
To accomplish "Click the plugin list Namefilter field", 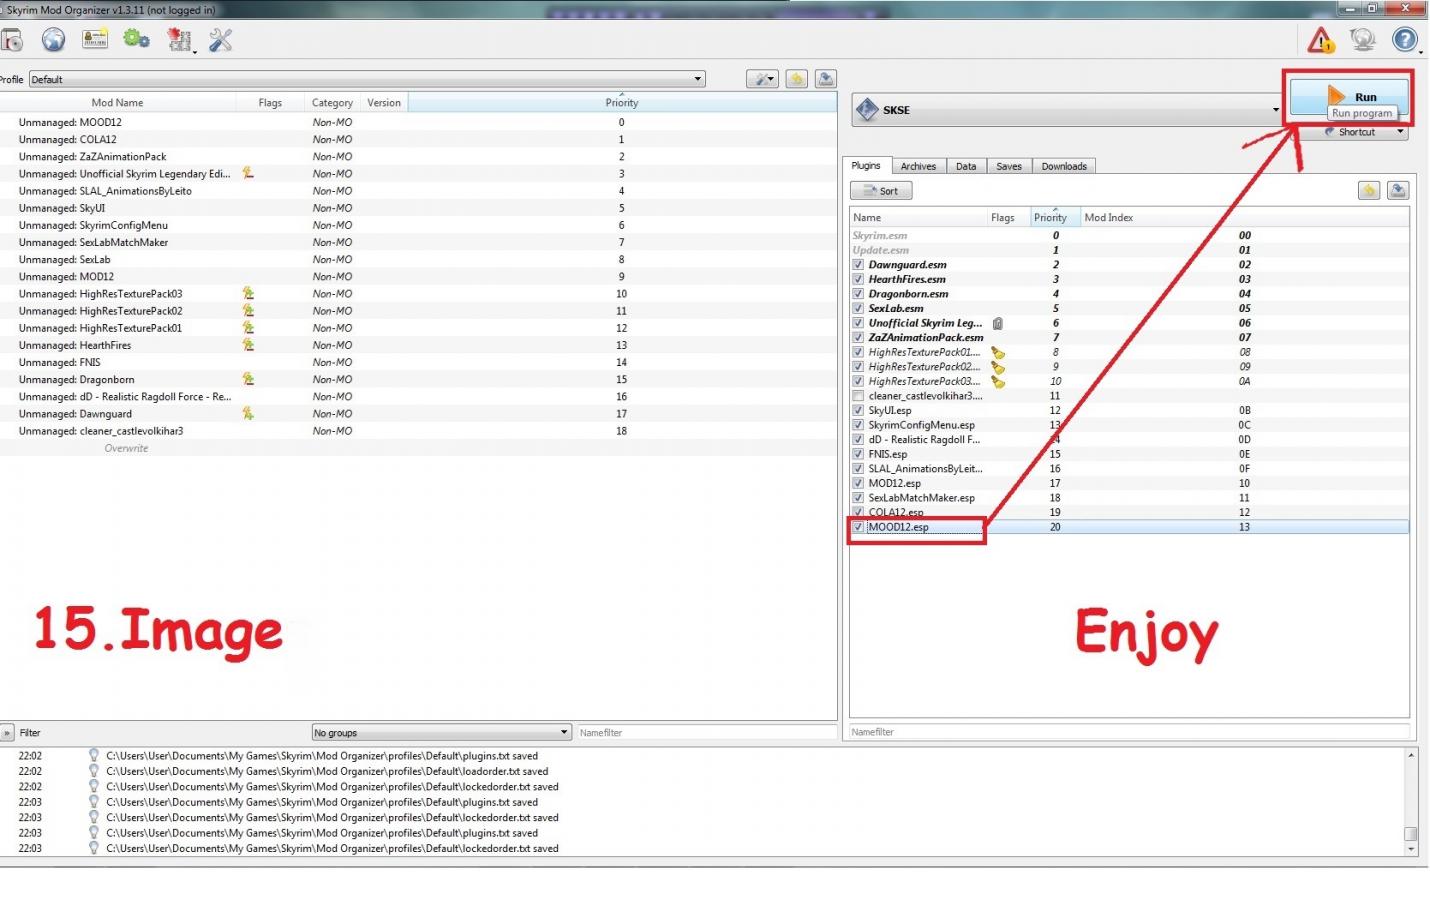I will (x=1129, y=732).
